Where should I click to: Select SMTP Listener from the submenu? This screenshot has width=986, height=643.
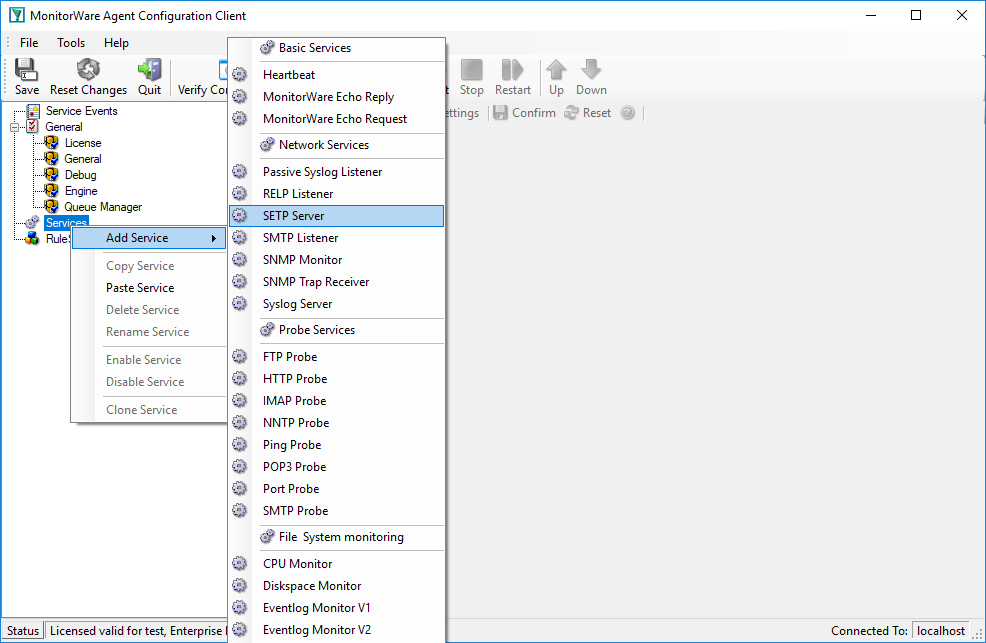[x=337, y=238]
